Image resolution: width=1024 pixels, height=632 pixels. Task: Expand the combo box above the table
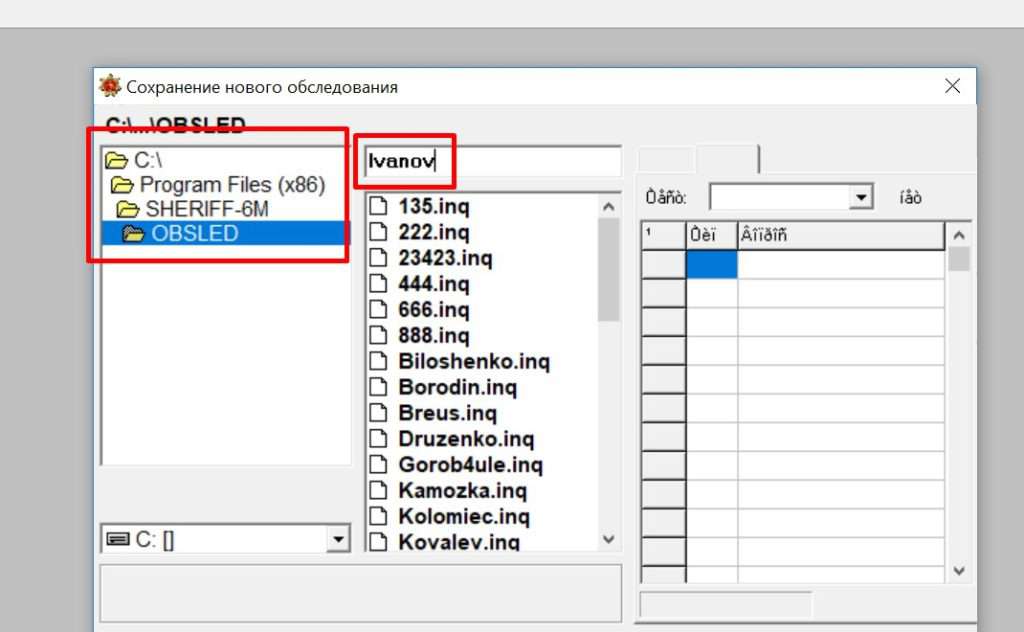860,197
